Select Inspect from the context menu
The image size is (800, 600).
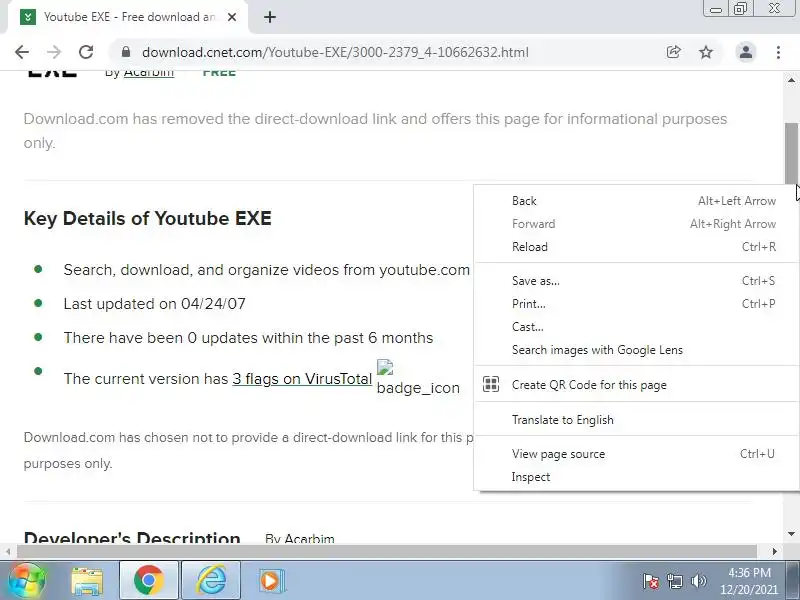637,477
